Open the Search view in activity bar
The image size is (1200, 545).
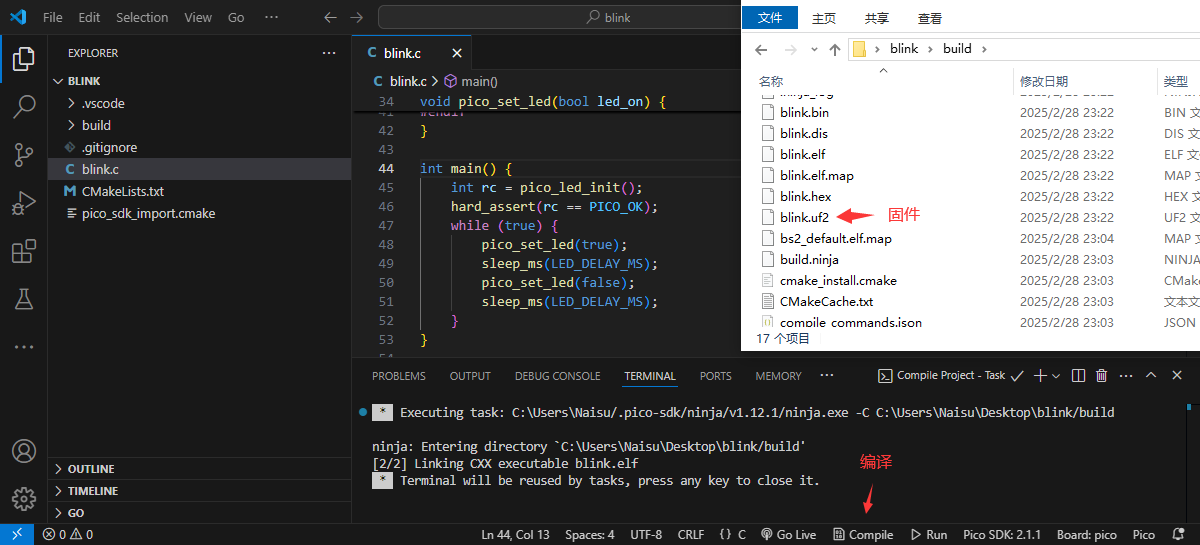click(x=24, y=107)
